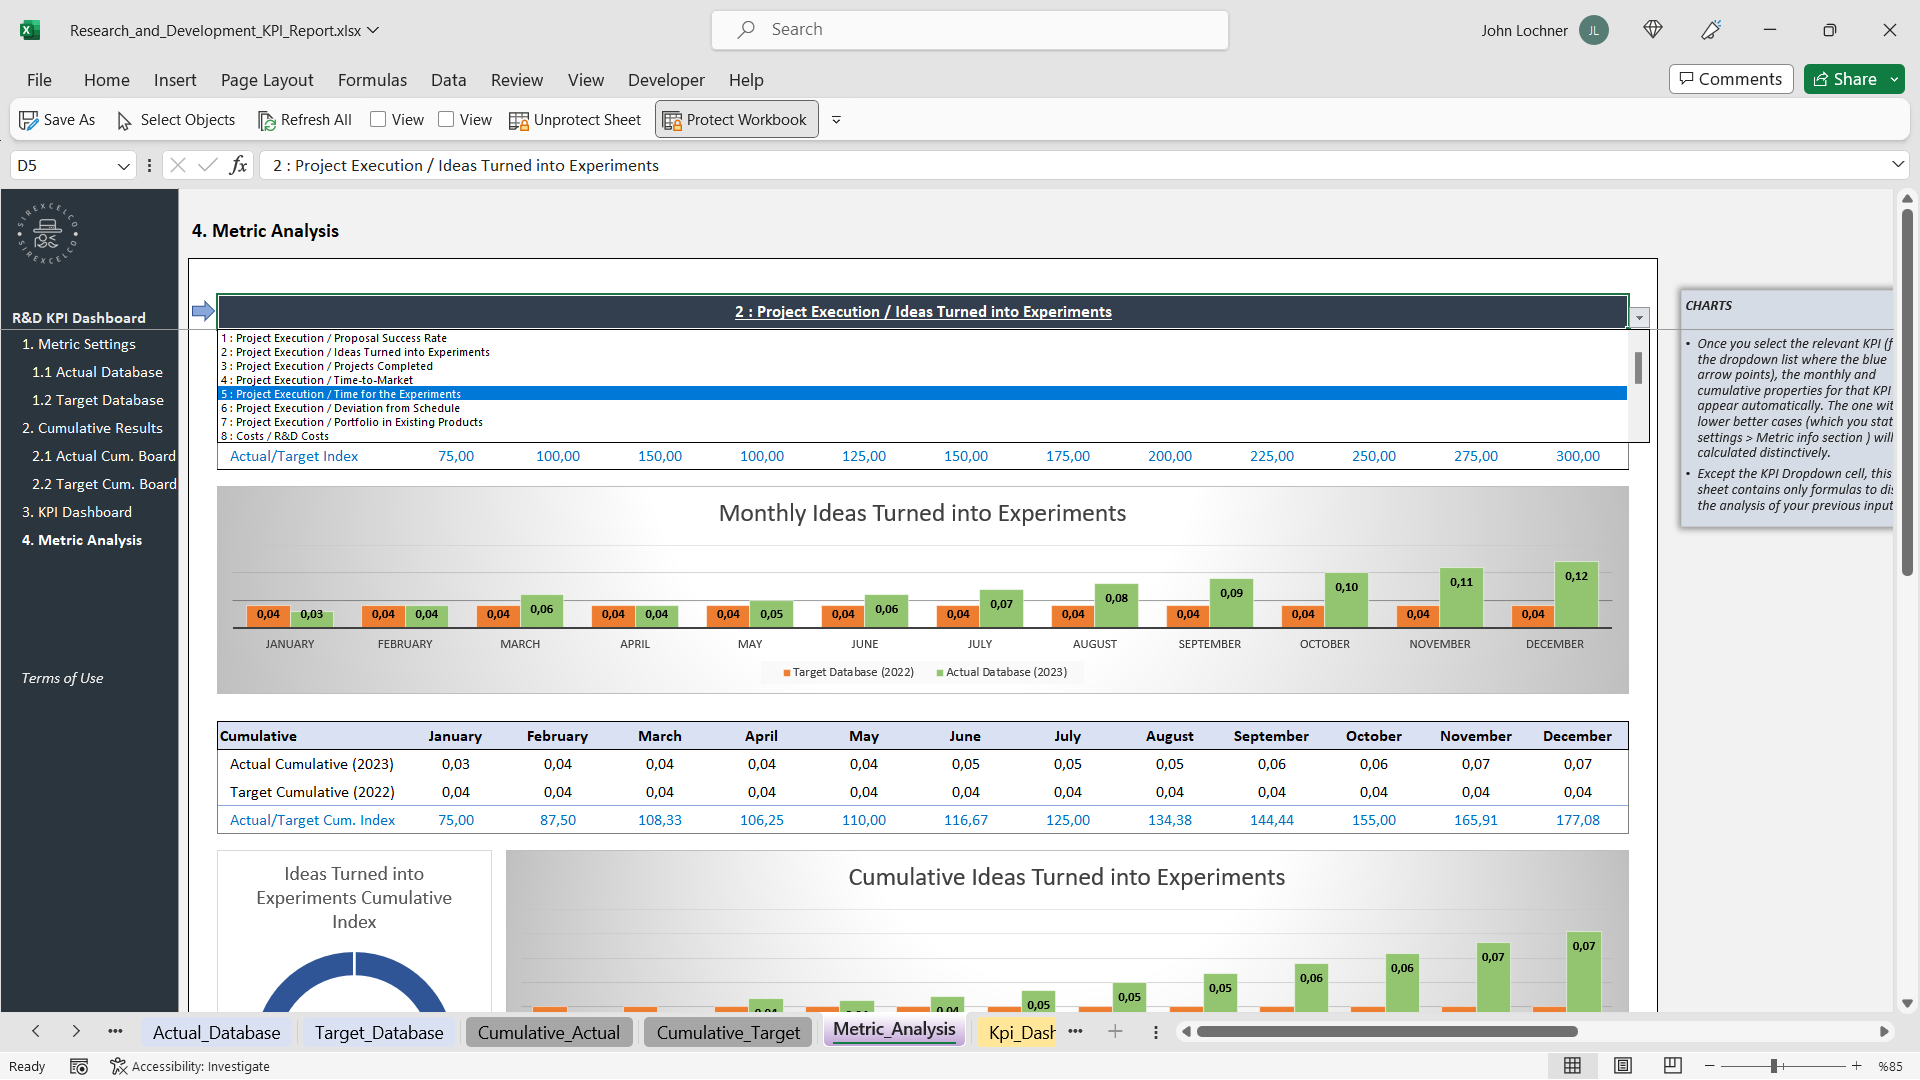Click the Protect Workbook icon
Image resolution: width=1920 pixels, height=1080 pixels.
click(671, 119)
